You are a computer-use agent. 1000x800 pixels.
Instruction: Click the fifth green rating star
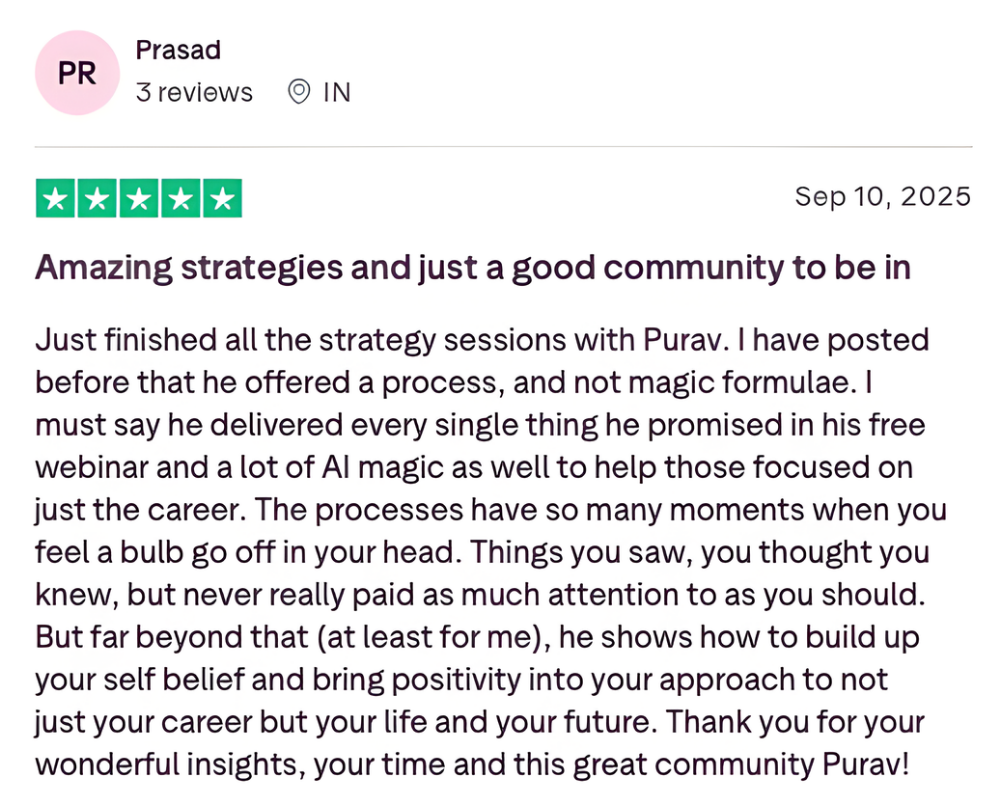tap(220, 198)
